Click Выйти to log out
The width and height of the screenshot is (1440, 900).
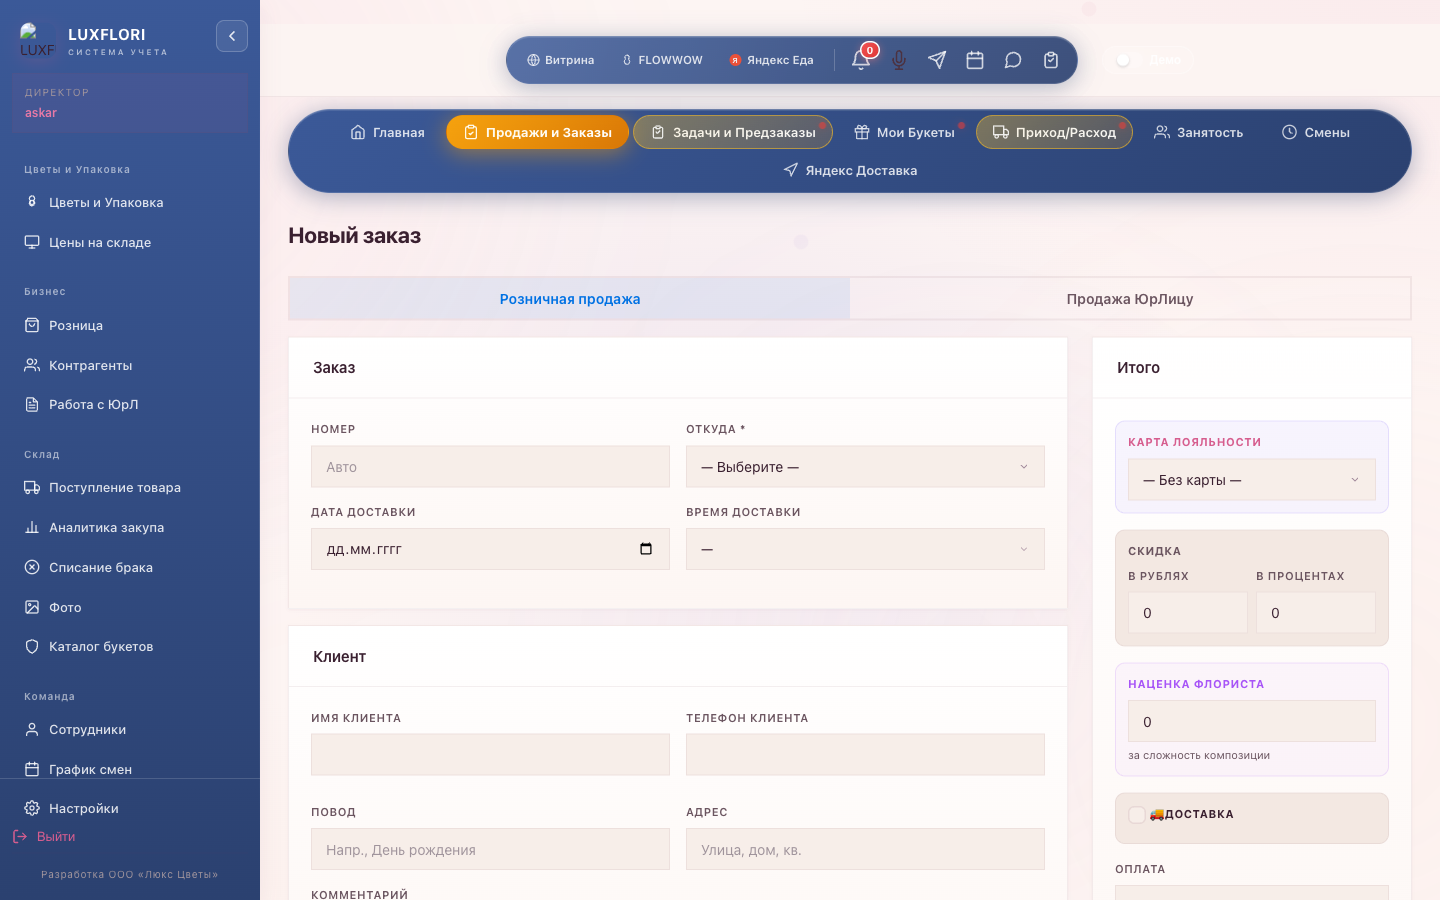coord(44,837)
